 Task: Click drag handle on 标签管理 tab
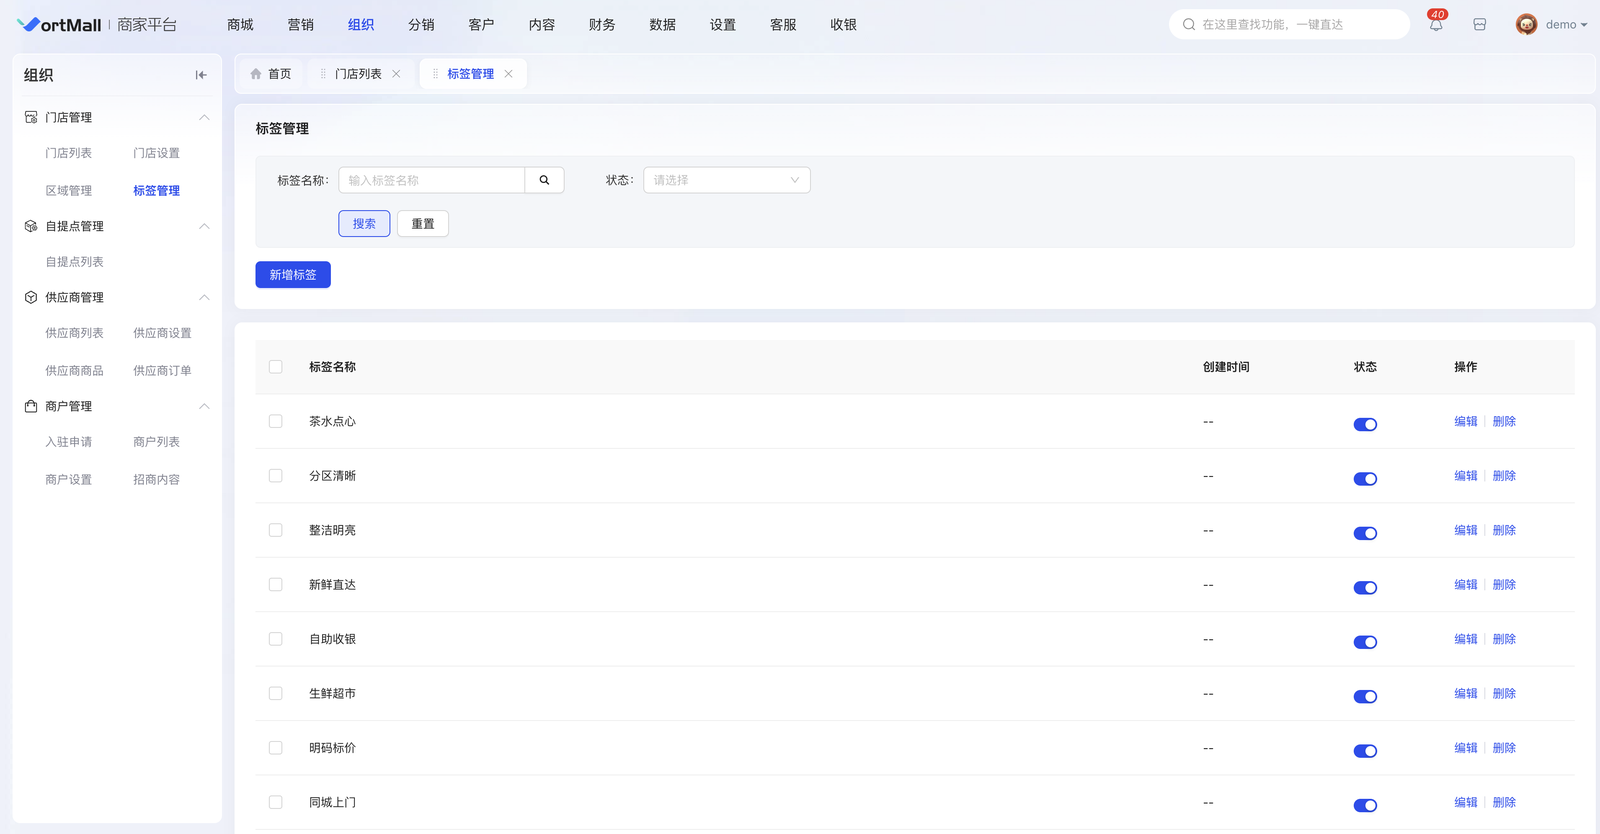point(435,74)
